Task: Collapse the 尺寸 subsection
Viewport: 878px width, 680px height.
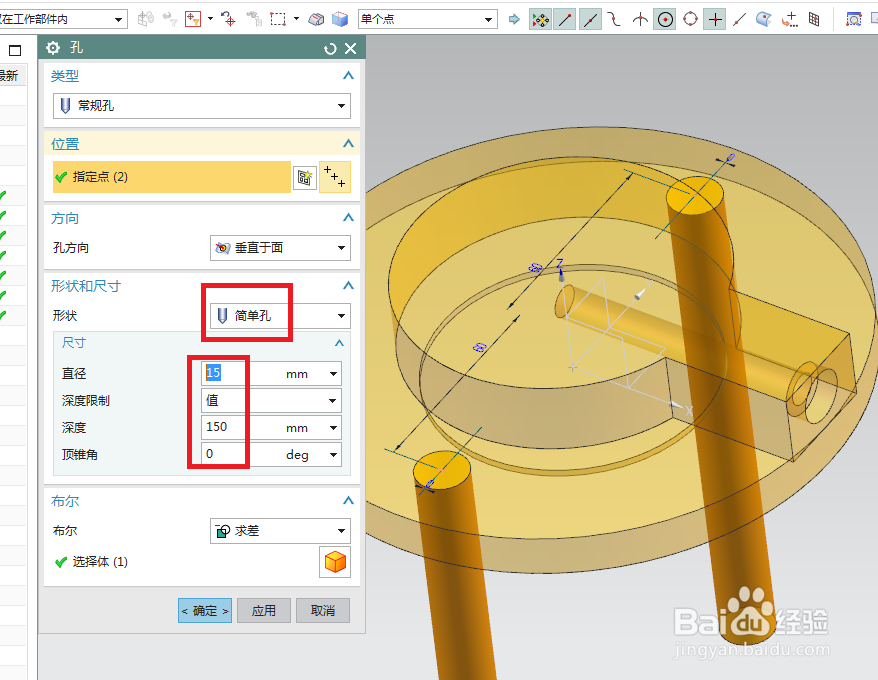Action: [x=339, y=343]
